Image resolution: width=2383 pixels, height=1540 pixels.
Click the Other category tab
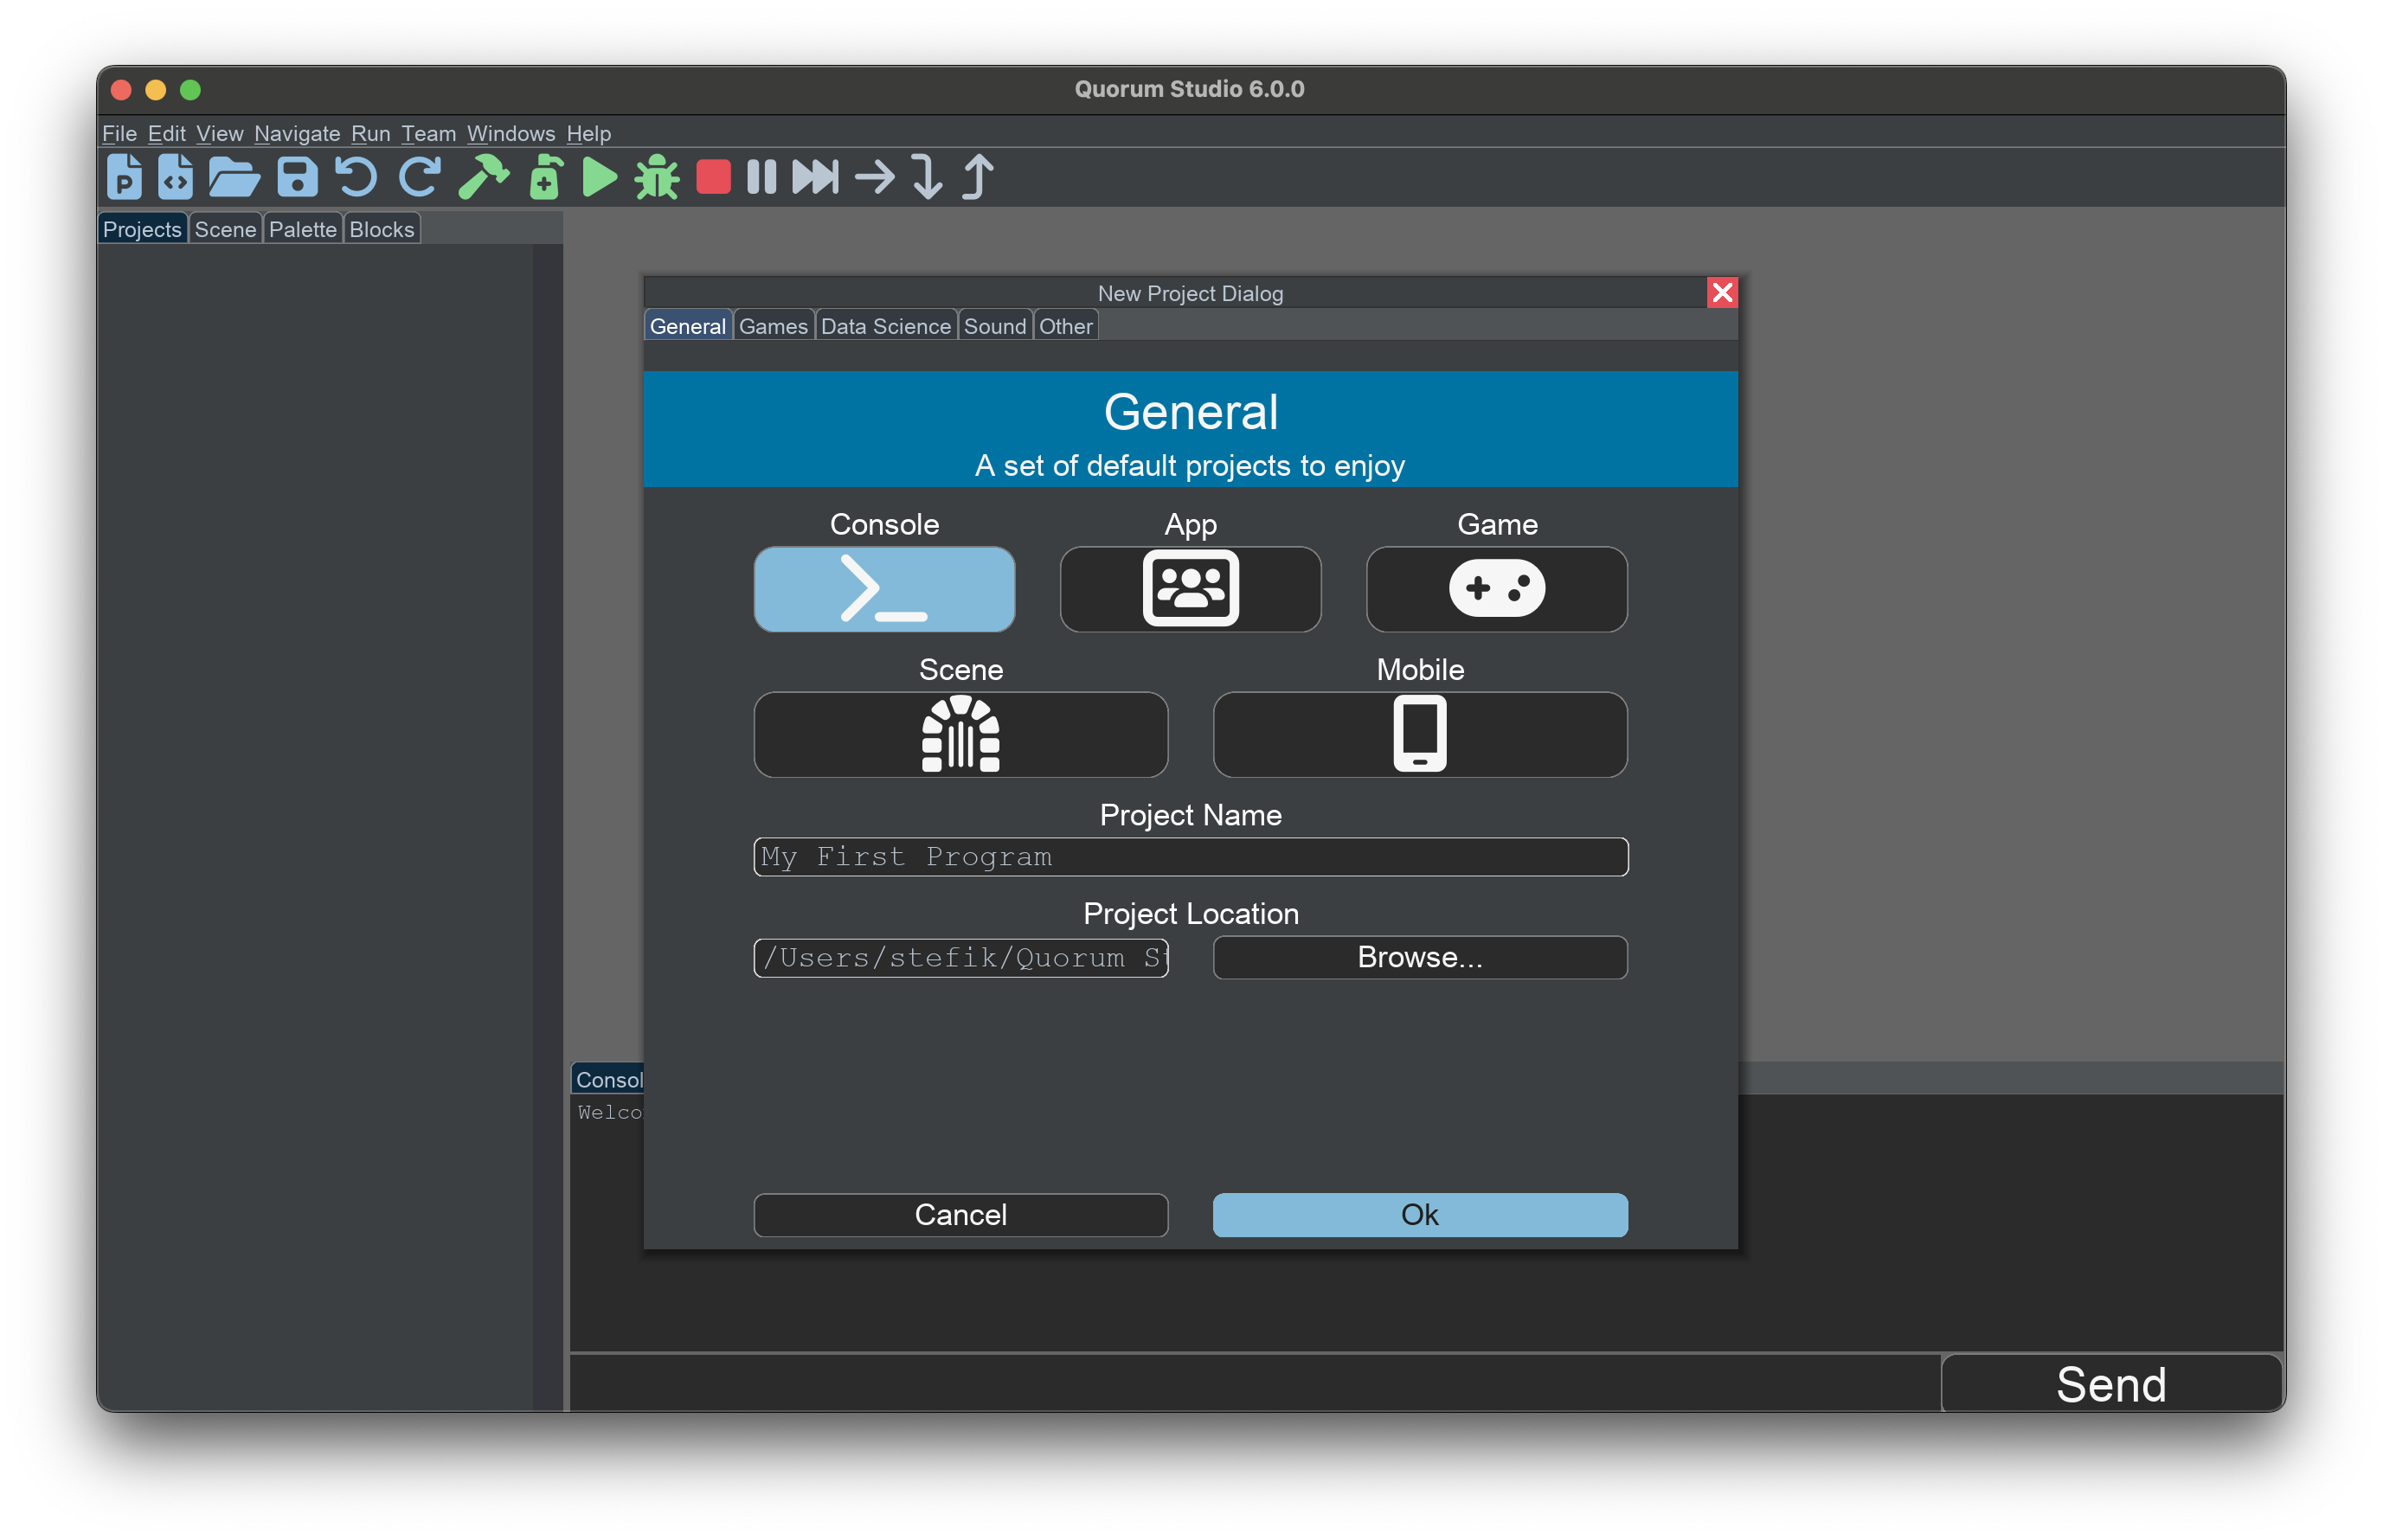(1066, 328)
